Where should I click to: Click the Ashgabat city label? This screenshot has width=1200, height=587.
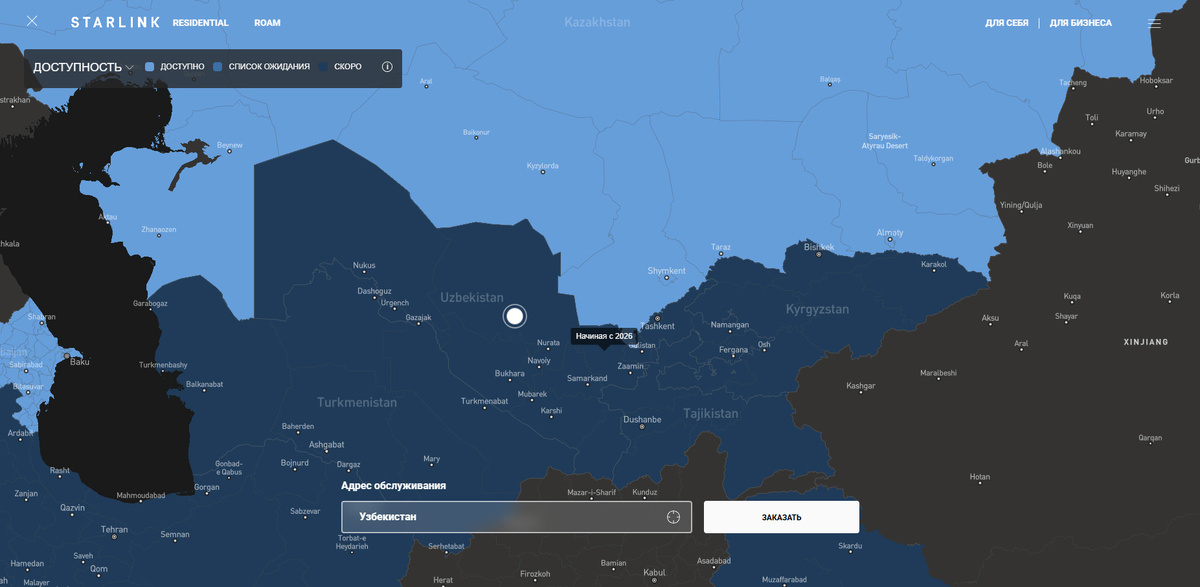tap(327, 444)
